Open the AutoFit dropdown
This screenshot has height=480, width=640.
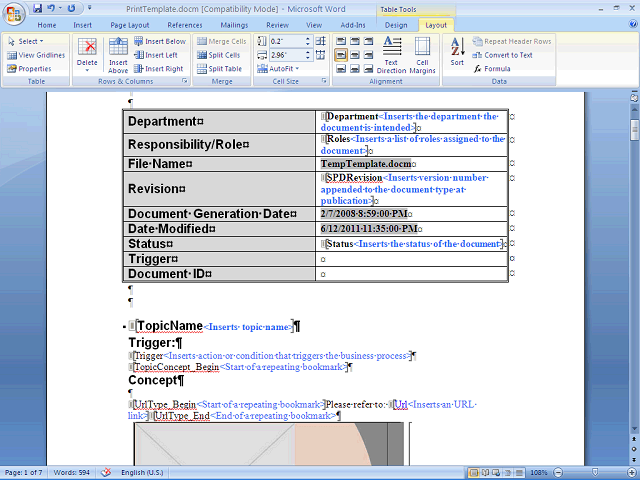pyautogui.click(x=278, y=69)
